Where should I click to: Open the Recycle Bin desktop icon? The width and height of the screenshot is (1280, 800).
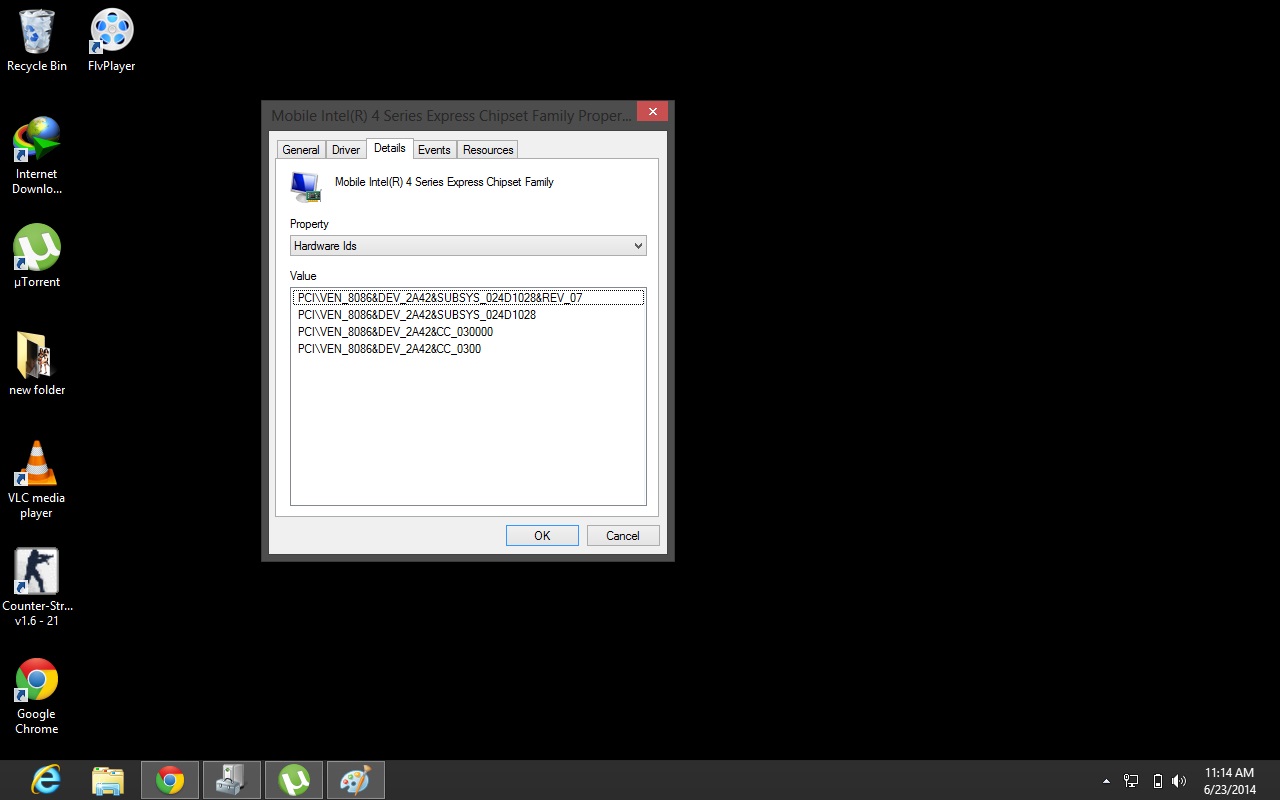click(37, 41)
